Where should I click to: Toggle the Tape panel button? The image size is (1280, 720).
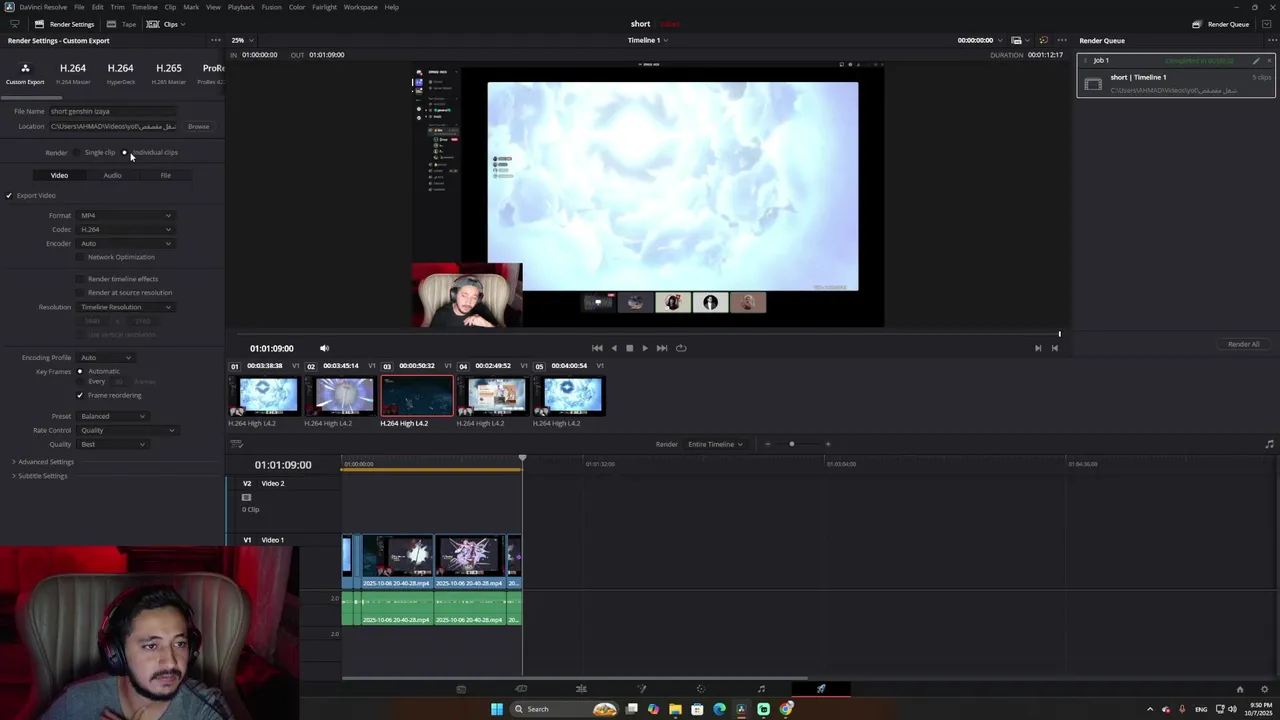pyautogui.click(x=122, y=24)
